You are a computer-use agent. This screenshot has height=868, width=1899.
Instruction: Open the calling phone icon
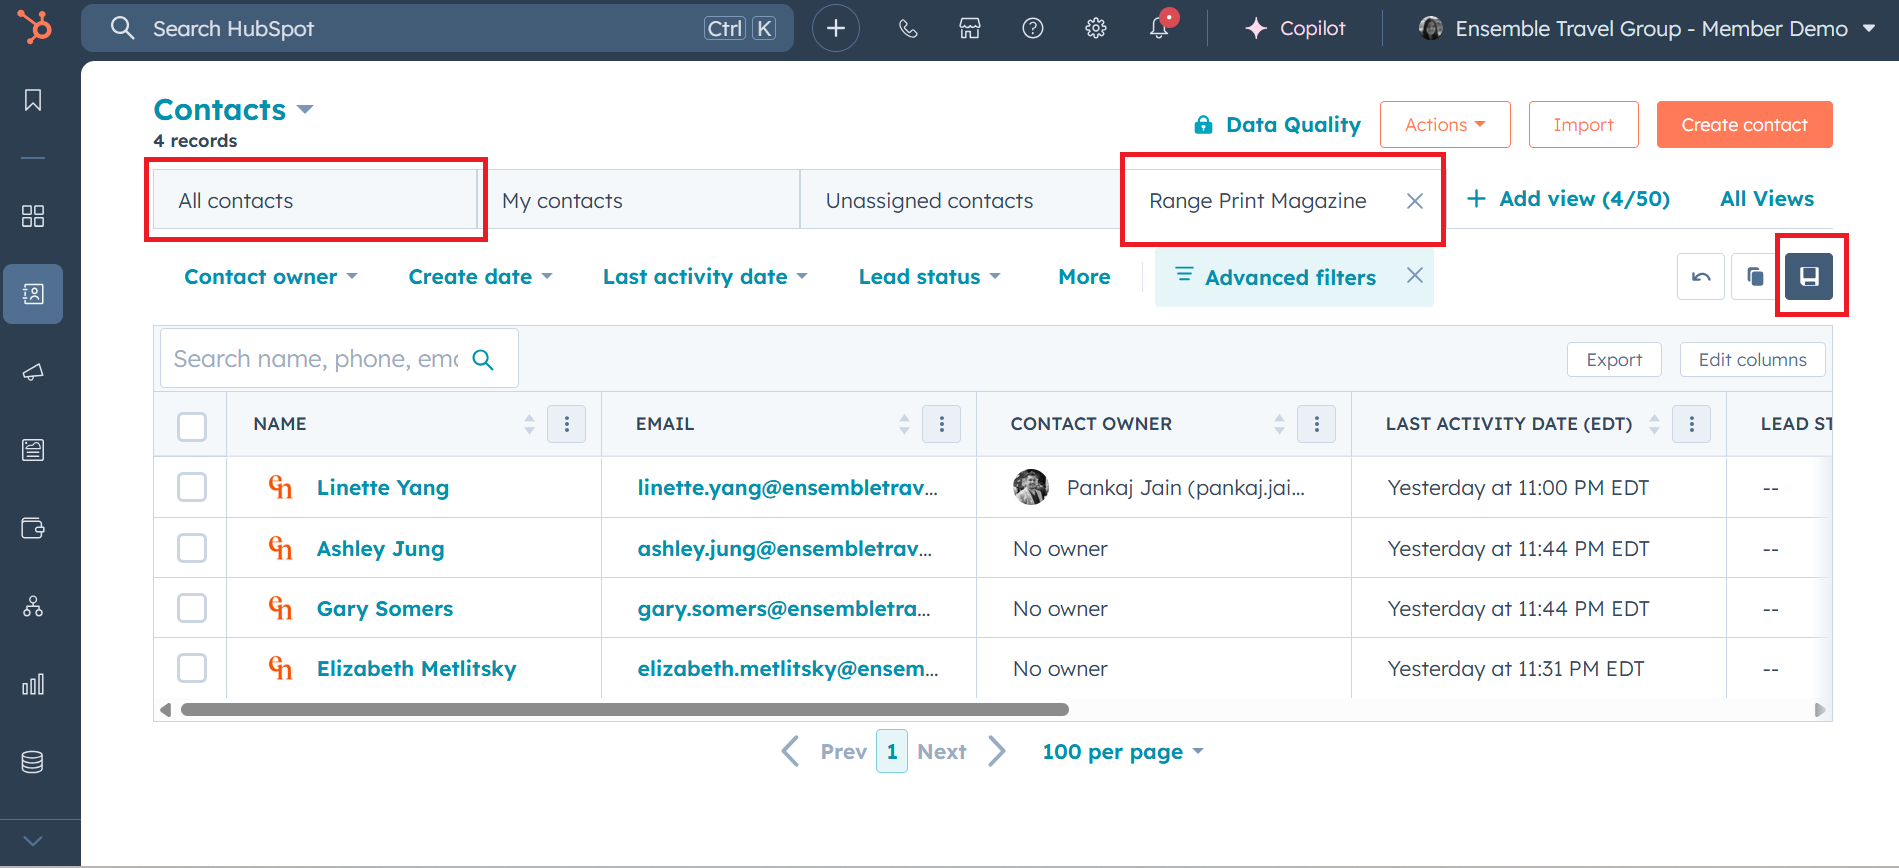pos(908,28)
